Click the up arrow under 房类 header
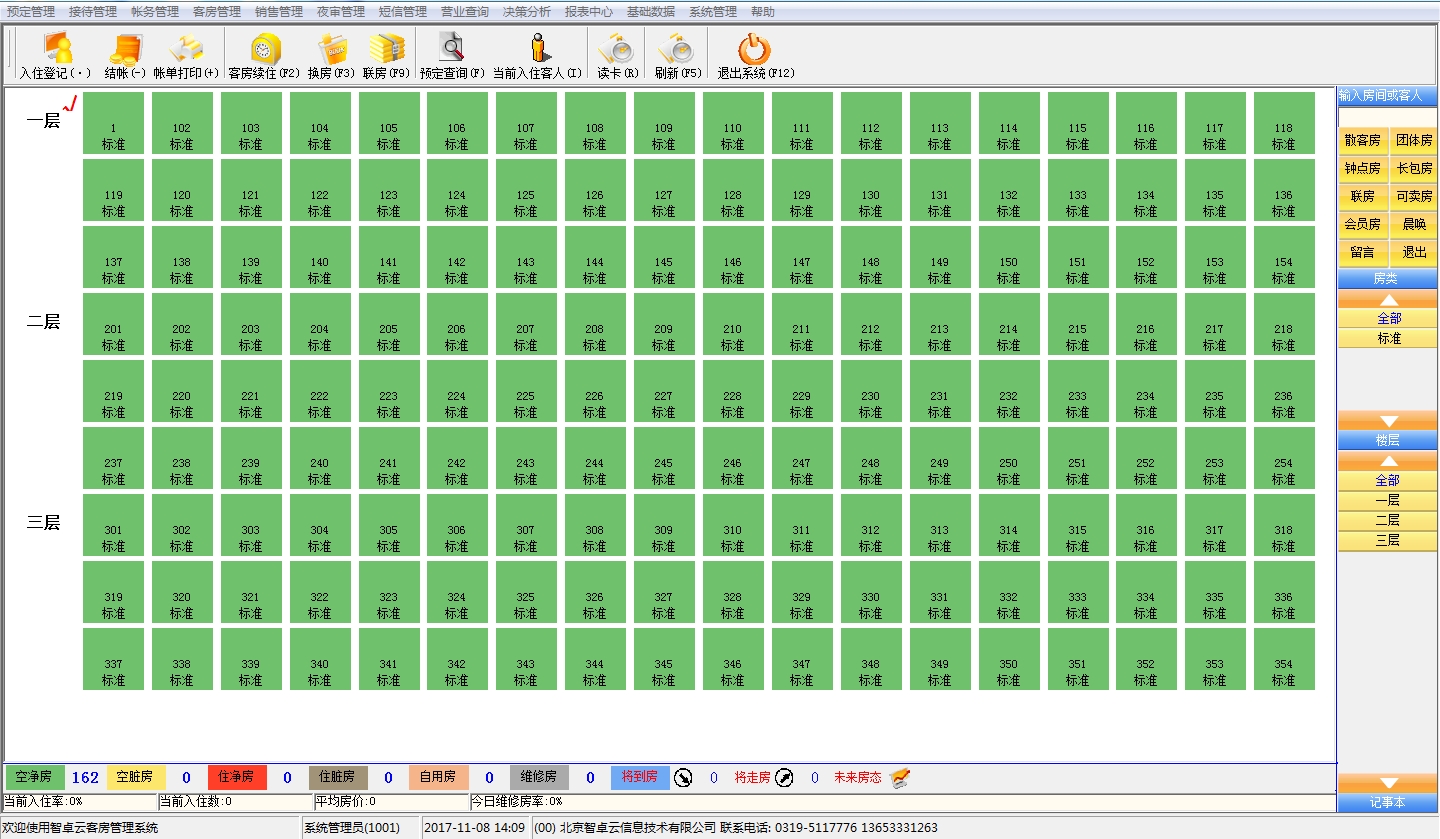Screen dimensions: 1440x839 1387,299
